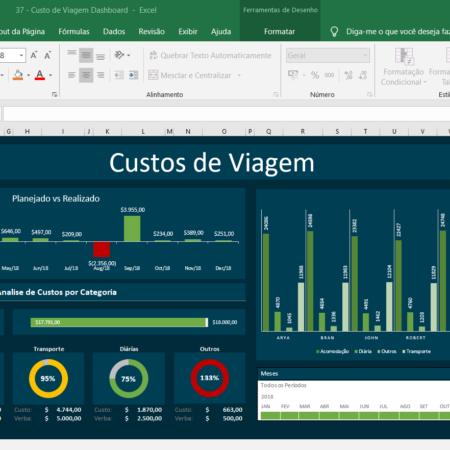The image size is (450, 450).
Task: Open the Alinhamento dialog launcher
Action: point(276,95)
